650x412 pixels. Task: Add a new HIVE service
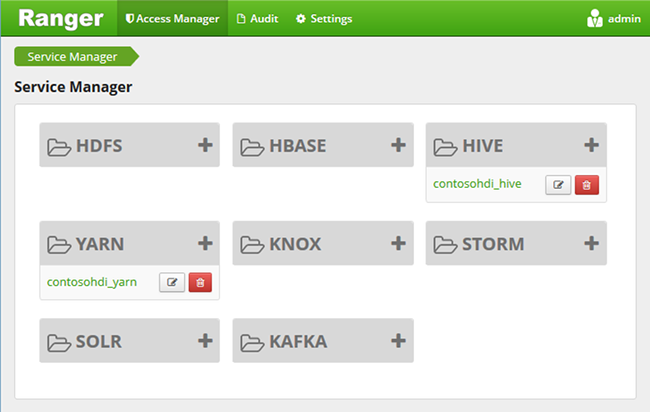coord(592,145)
